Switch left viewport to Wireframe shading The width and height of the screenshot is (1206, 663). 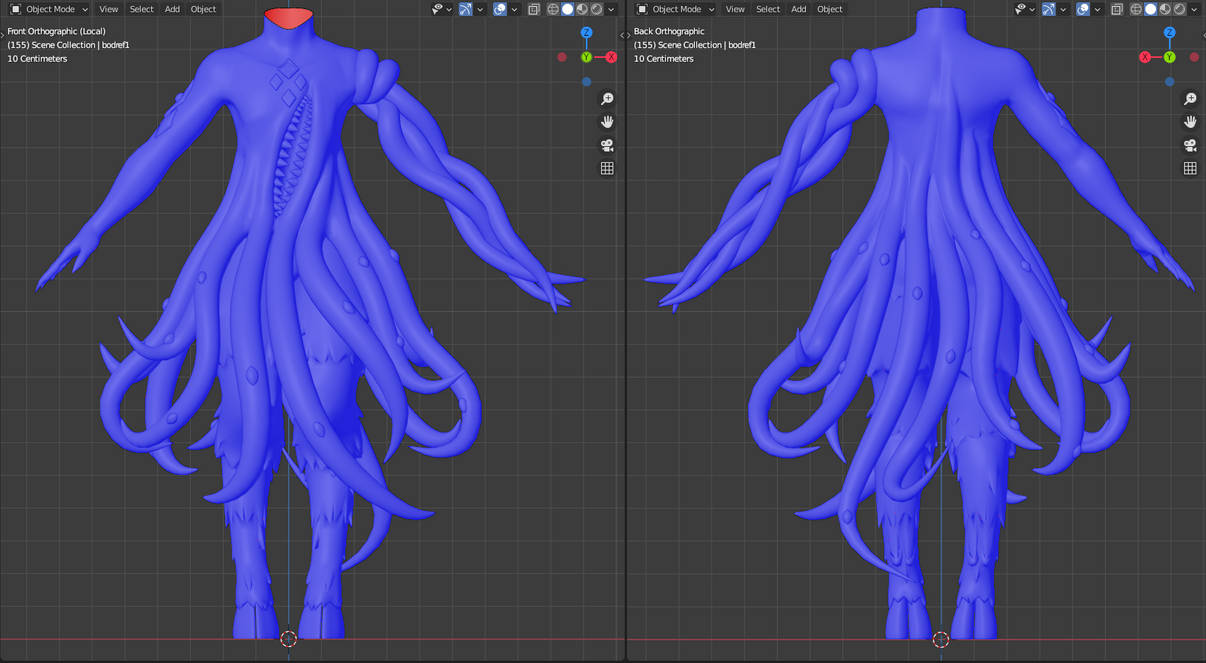551,8
